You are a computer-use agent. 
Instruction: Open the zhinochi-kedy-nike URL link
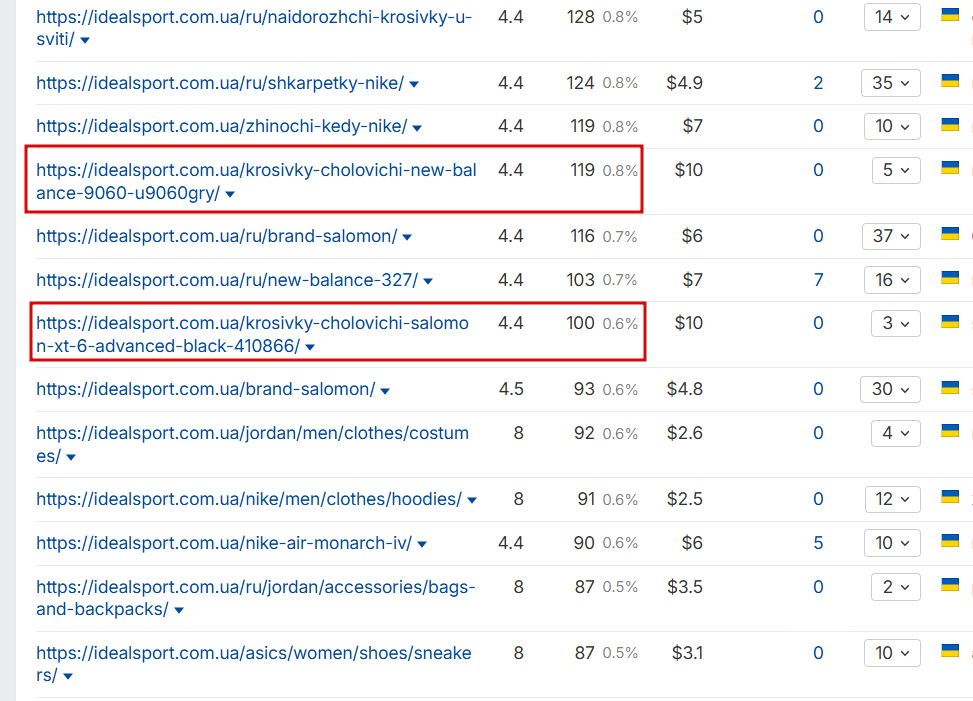pyautogui.click(x=222, y=127)
